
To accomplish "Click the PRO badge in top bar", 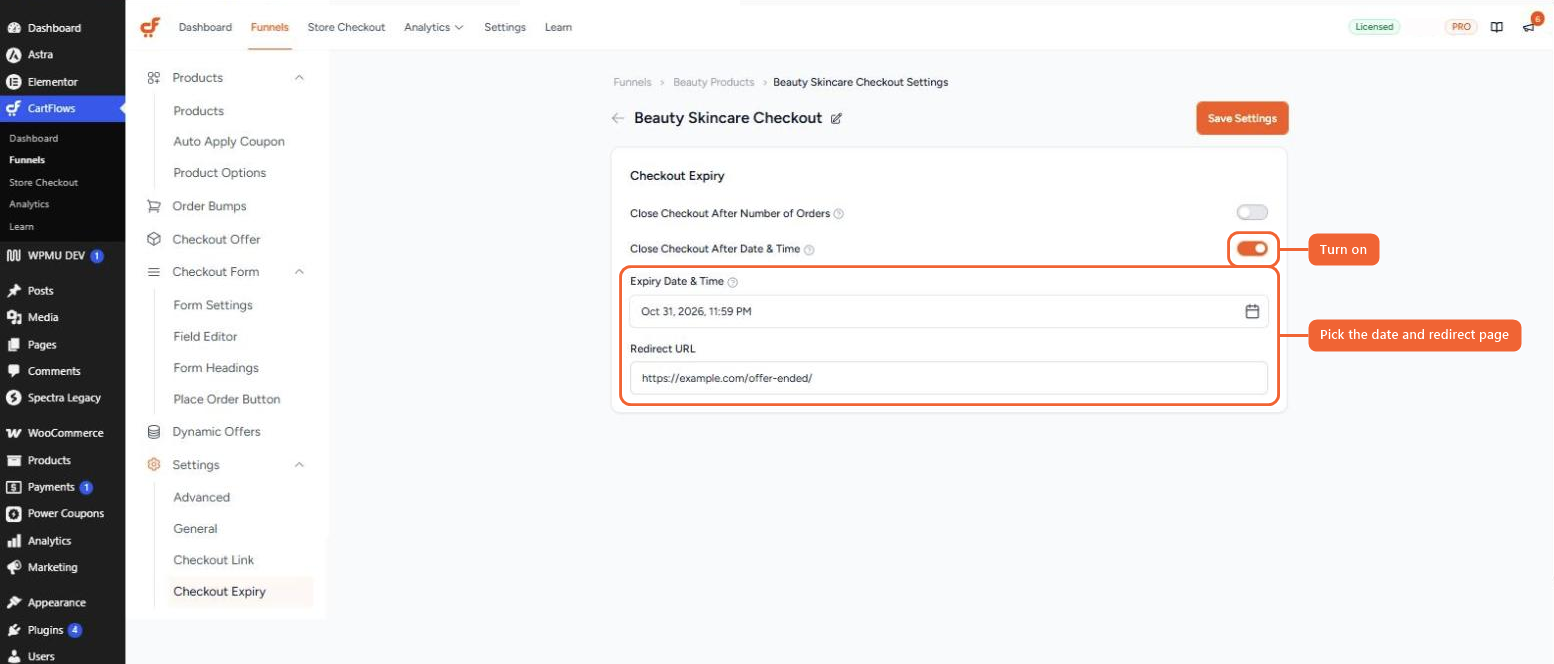I will [x=1461, y=27].
